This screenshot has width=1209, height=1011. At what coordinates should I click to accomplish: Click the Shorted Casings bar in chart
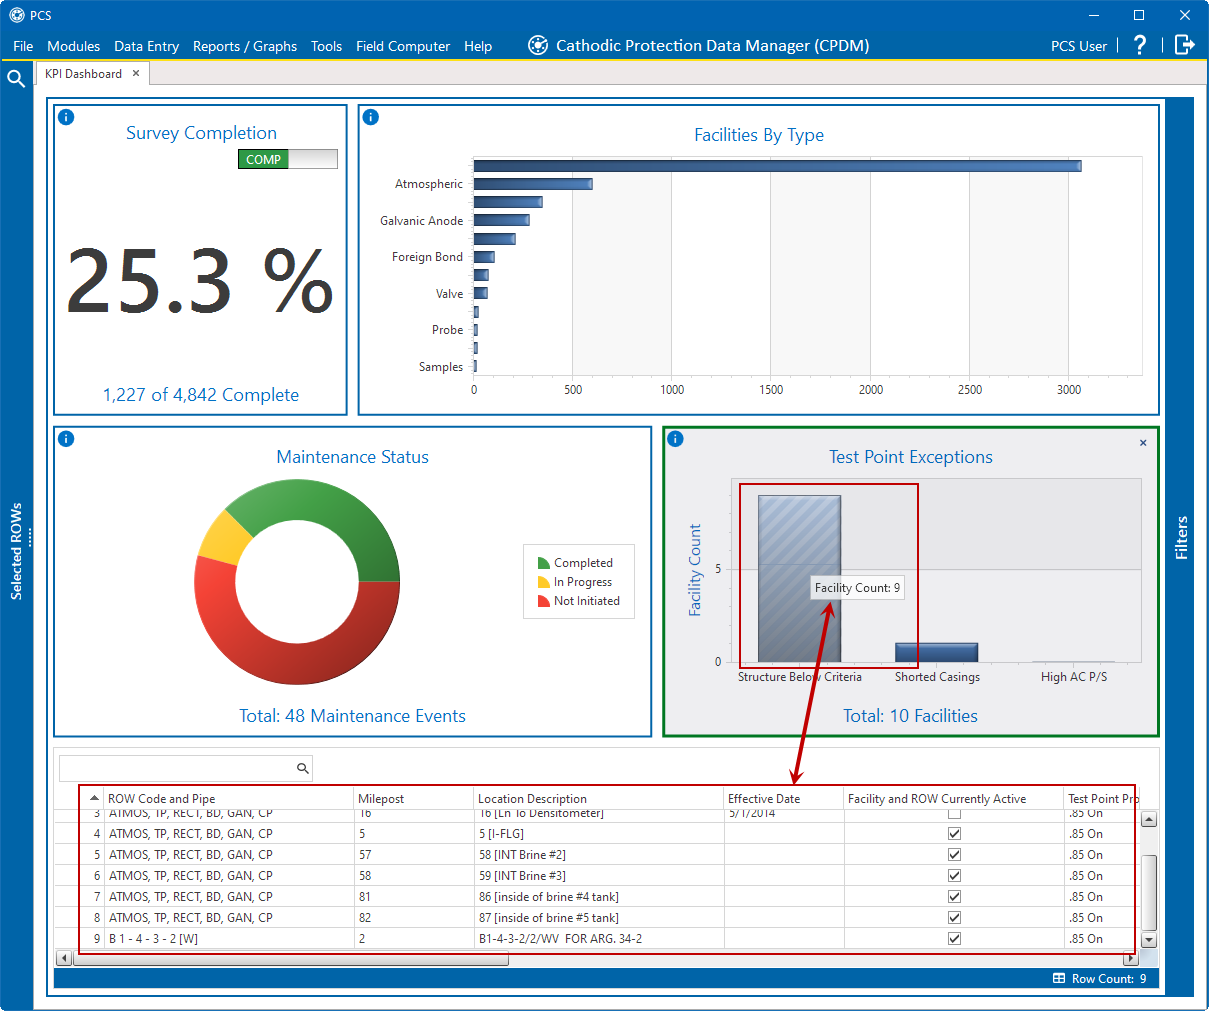[936, 652]
